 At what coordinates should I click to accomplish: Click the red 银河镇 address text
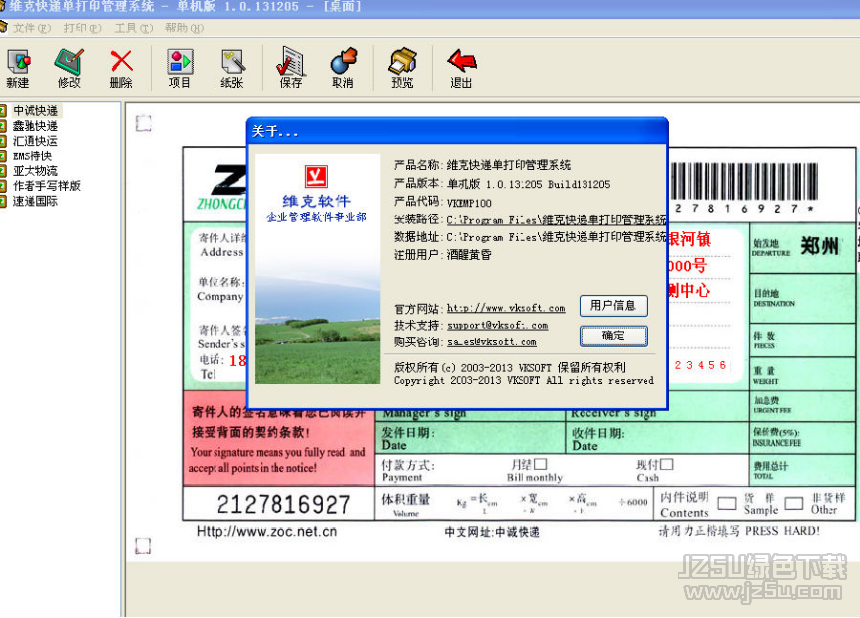[689, 239]
